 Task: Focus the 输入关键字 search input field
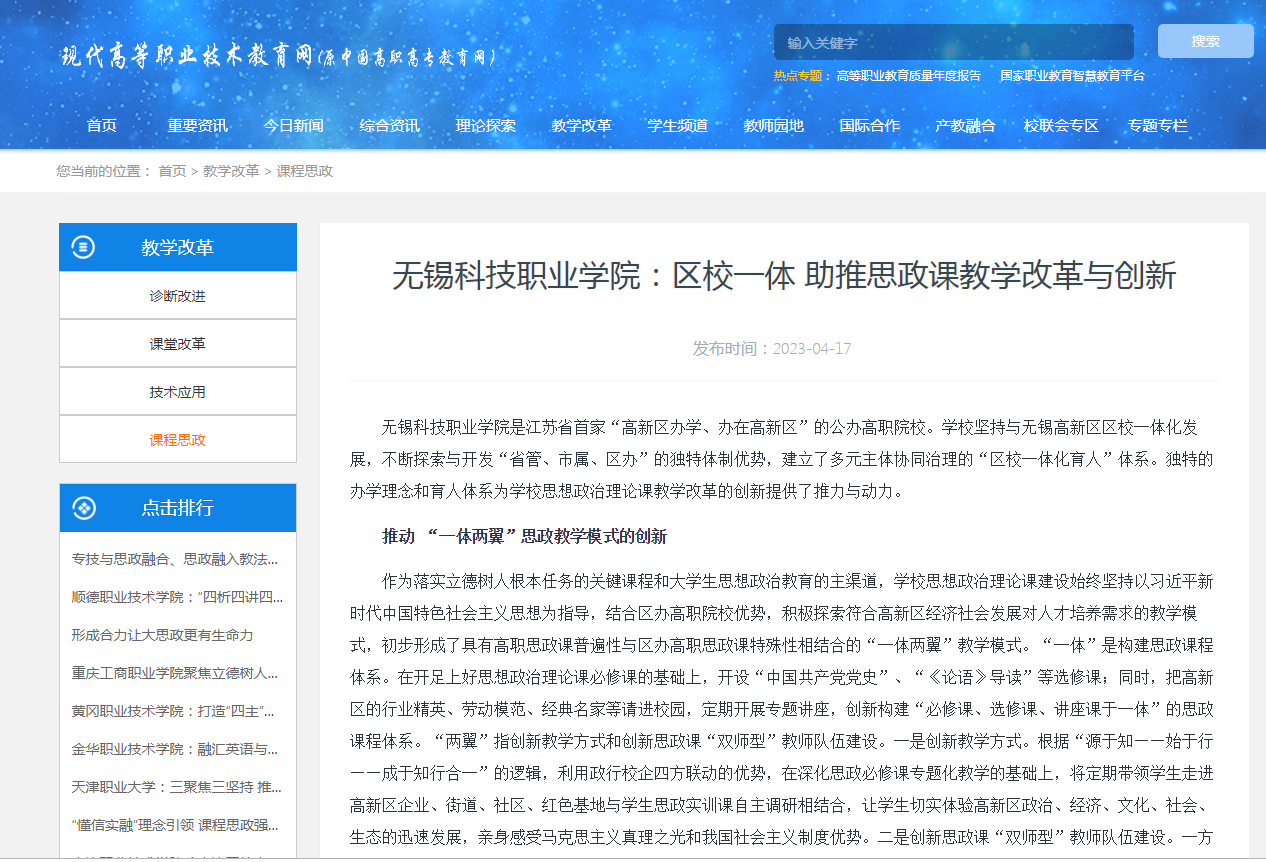953,42
